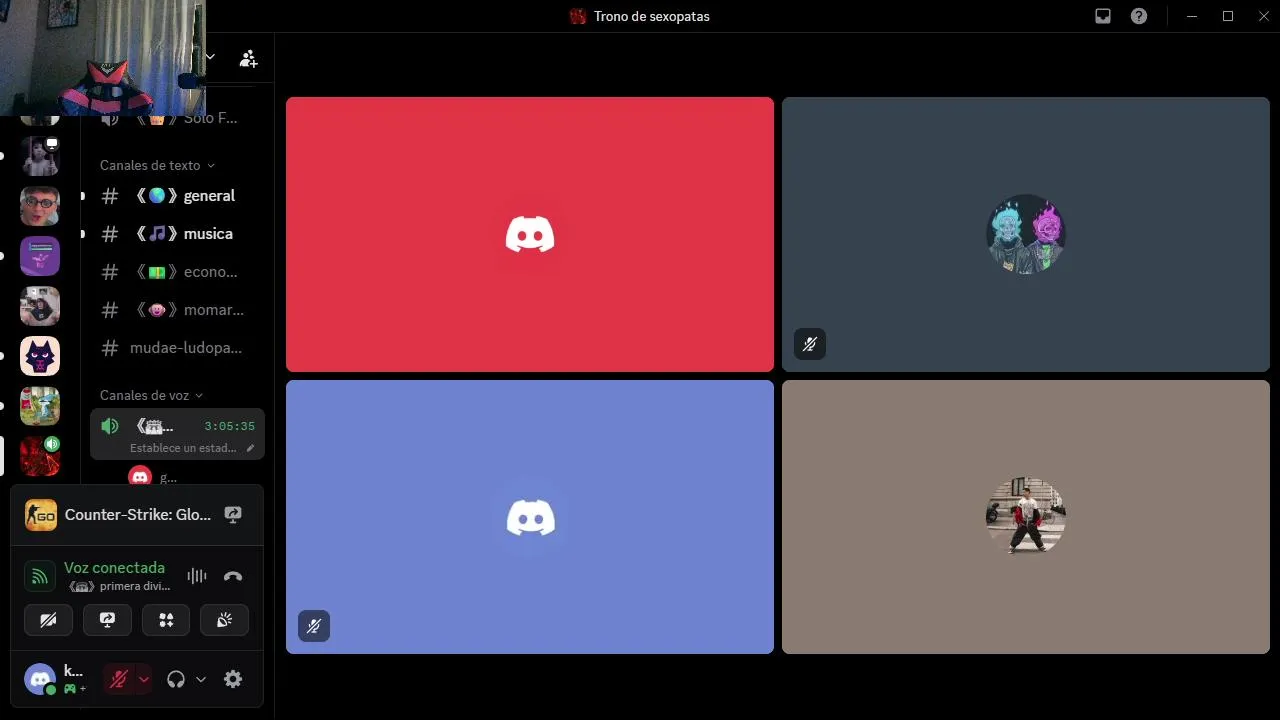Open the momar... text channel
Screen dimensions: 1280x720
(x=177, y=310)
